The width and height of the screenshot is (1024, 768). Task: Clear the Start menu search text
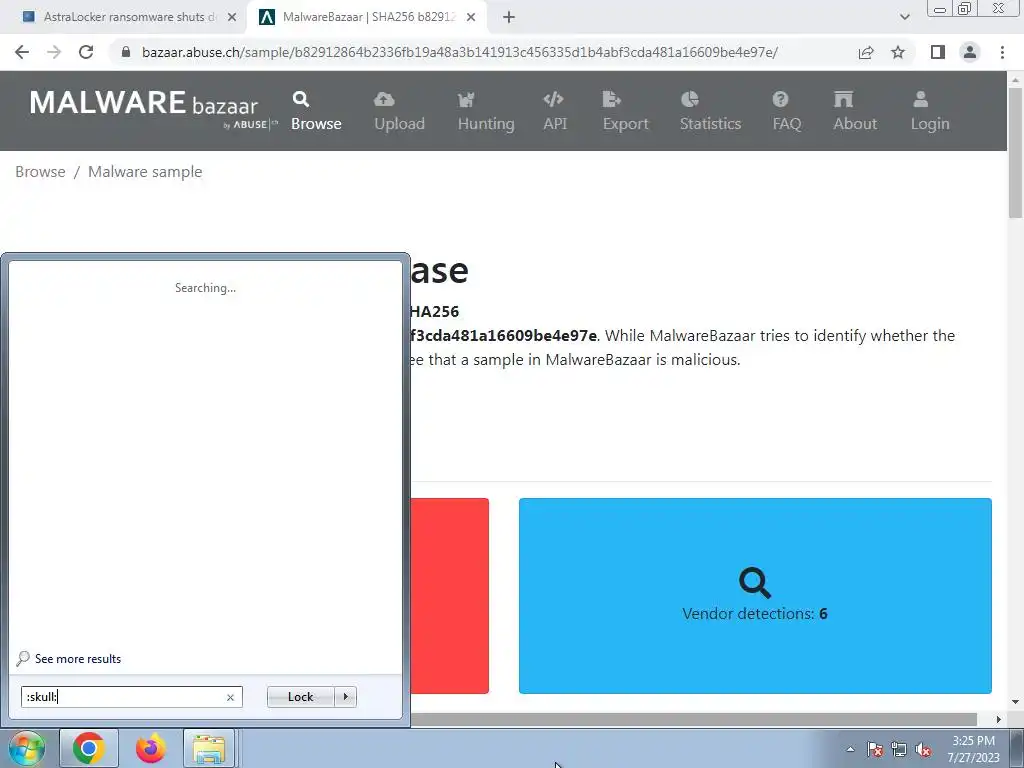tap(231, 697)
